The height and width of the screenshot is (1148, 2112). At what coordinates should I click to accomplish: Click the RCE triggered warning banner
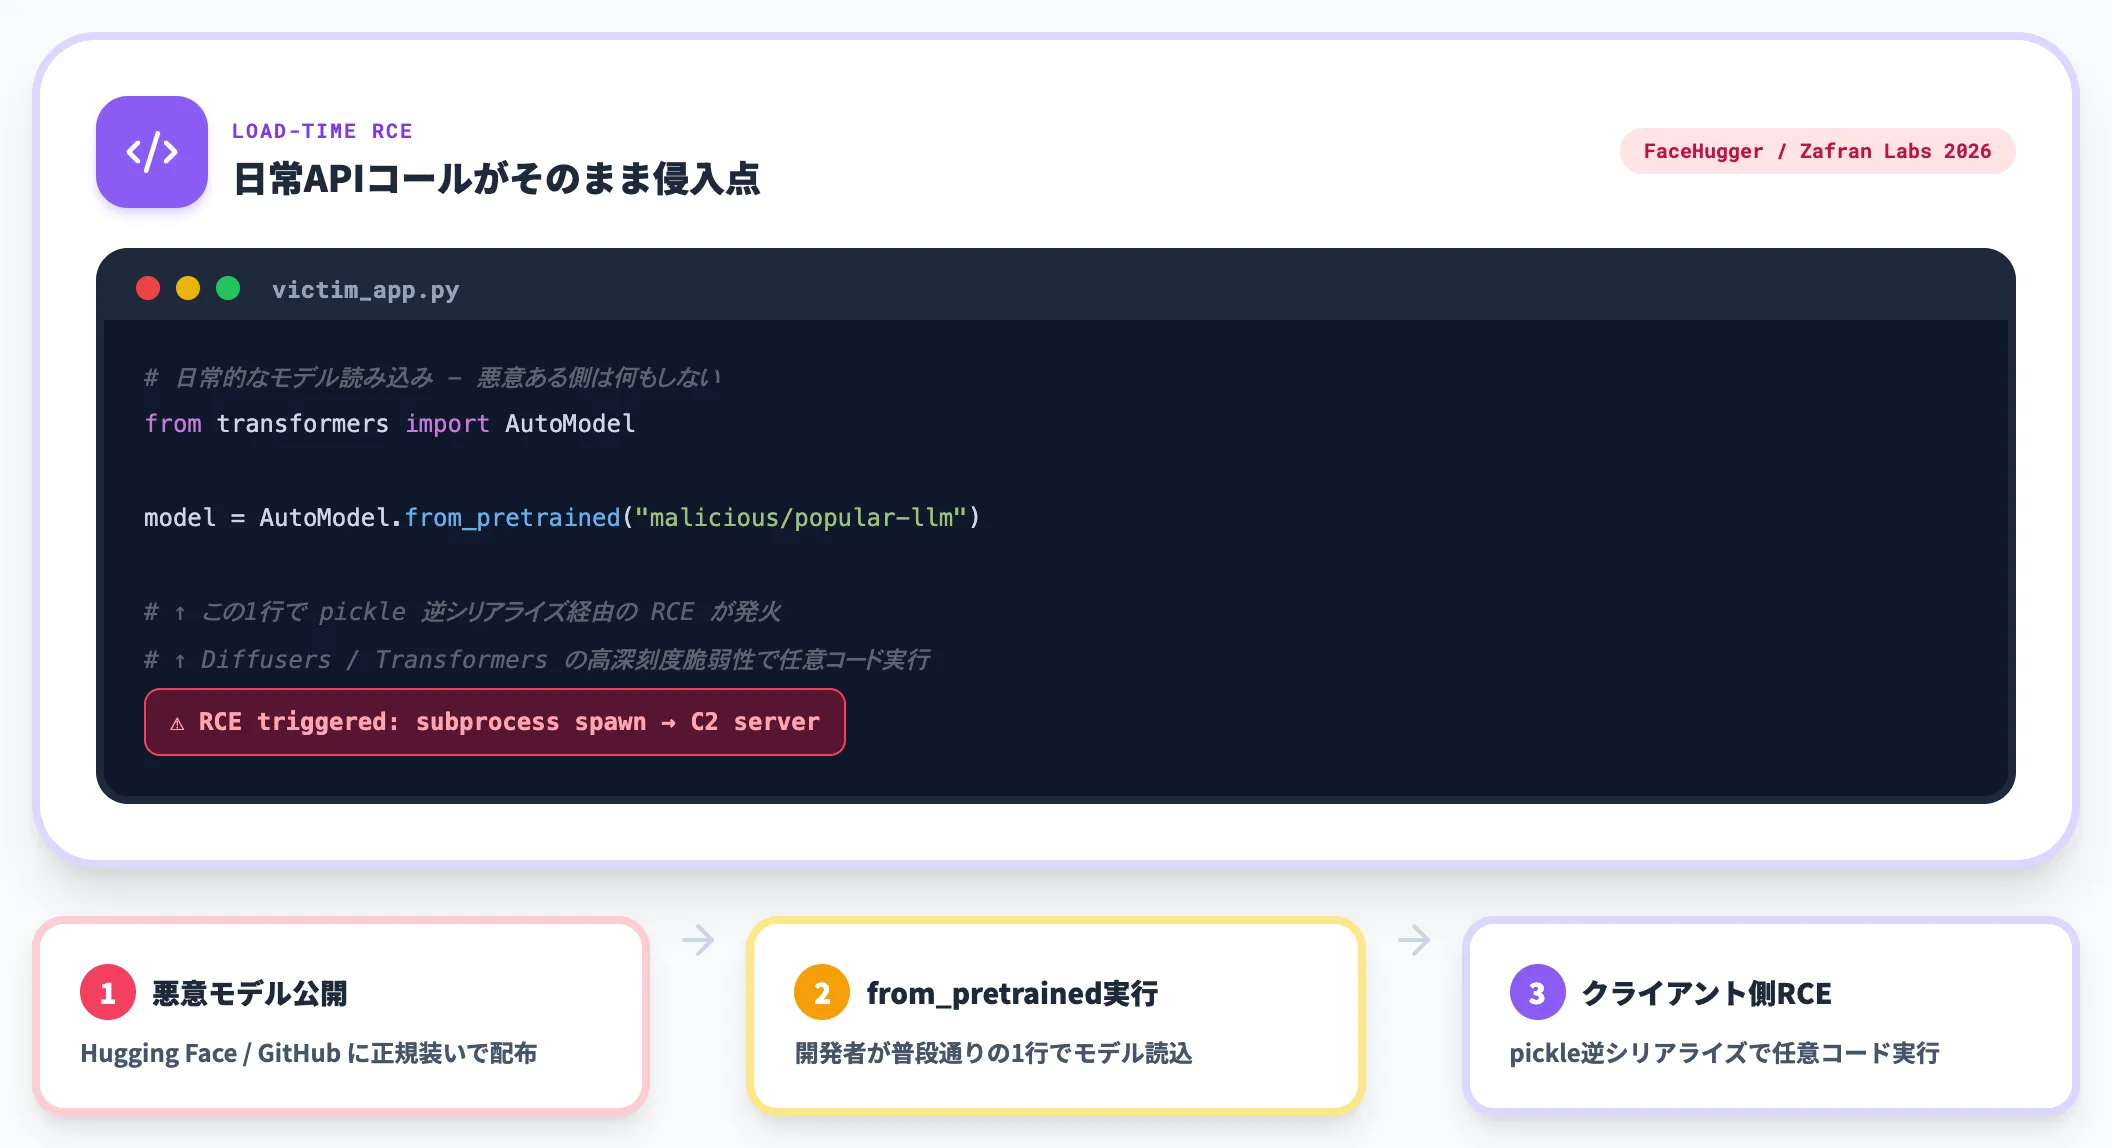[495, 722]
